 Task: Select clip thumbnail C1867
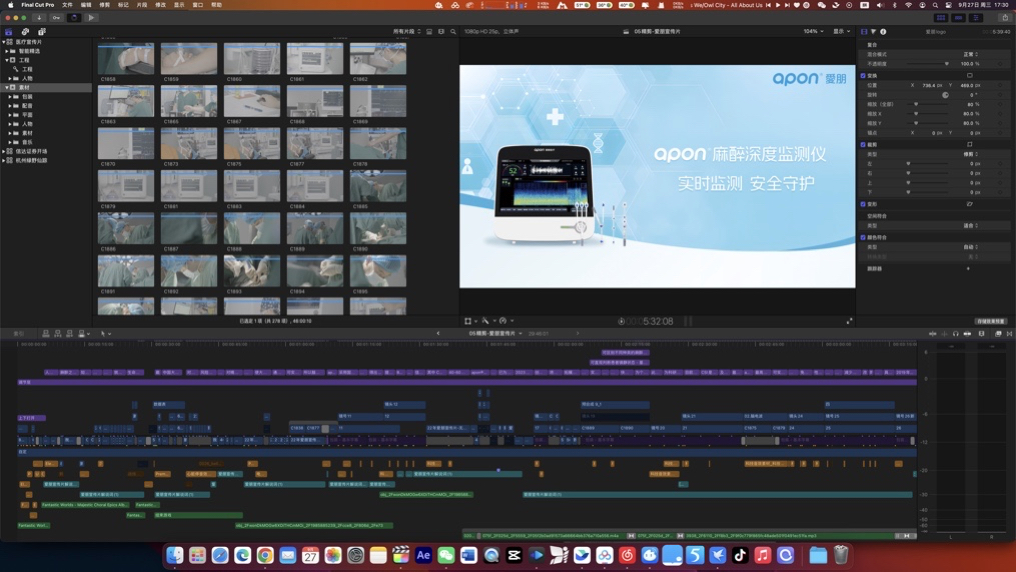pos(252,101)
